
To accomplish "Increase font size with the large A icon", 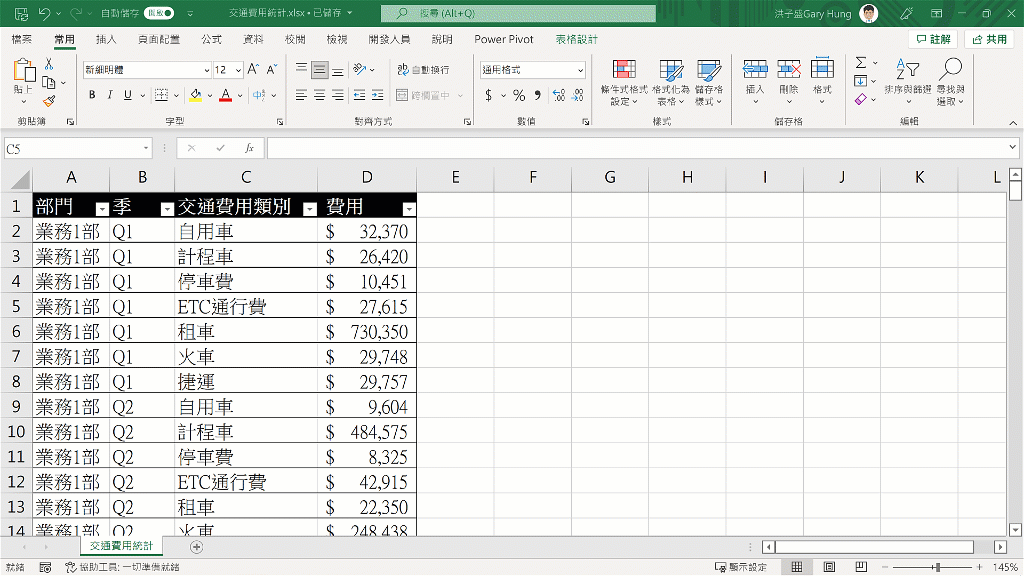I will click(x=253, y=69).
